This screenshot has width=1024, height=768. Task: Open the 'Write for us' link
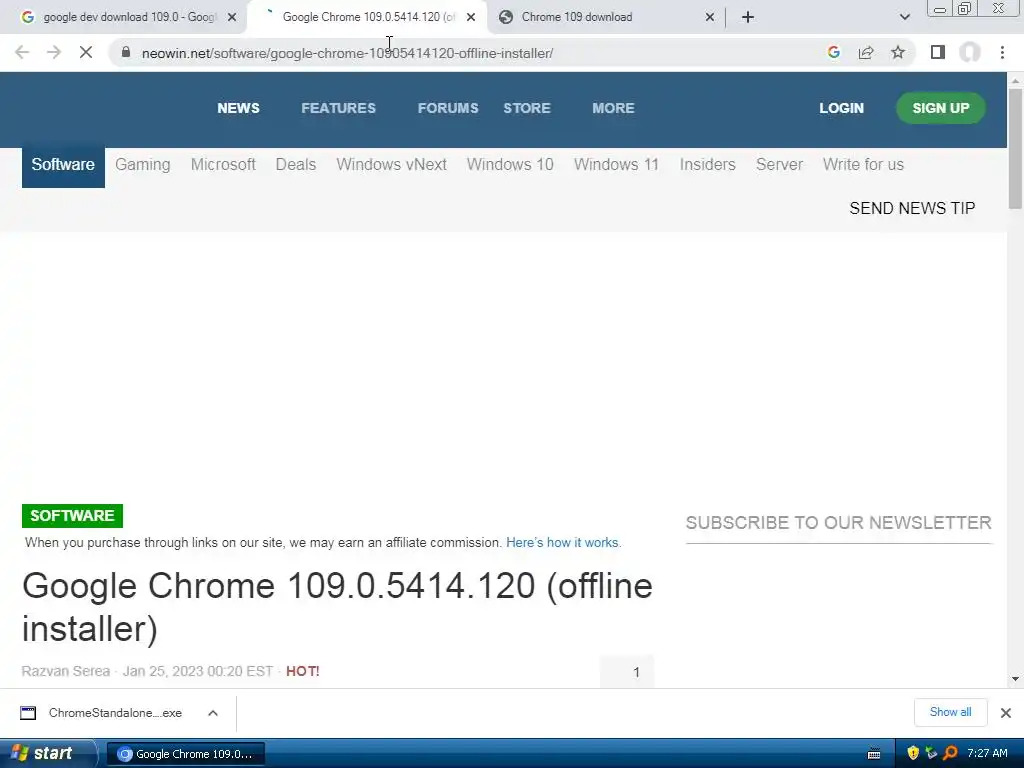point(863,165)
